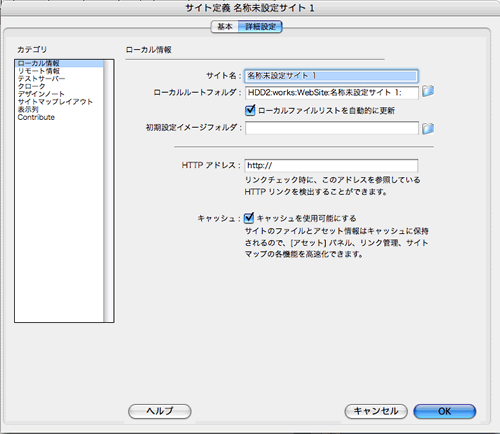Select the 詳細設定 tab

260,27
